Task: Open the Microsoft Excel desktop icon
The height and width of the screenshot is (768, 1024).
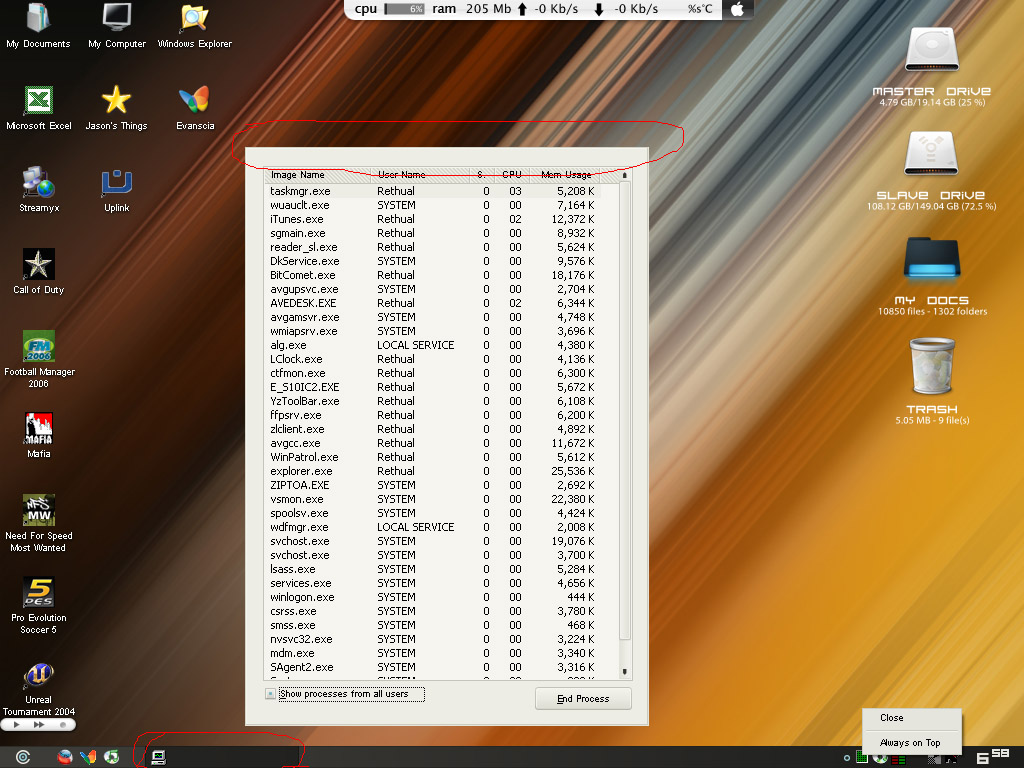Action: (x=38, y=100)
